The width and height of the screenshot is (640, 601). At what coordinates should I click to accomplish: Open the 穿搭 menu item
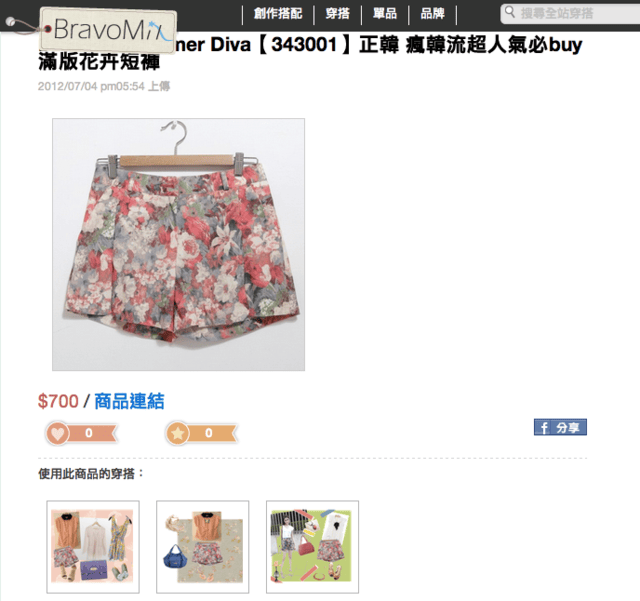(338, 13)
